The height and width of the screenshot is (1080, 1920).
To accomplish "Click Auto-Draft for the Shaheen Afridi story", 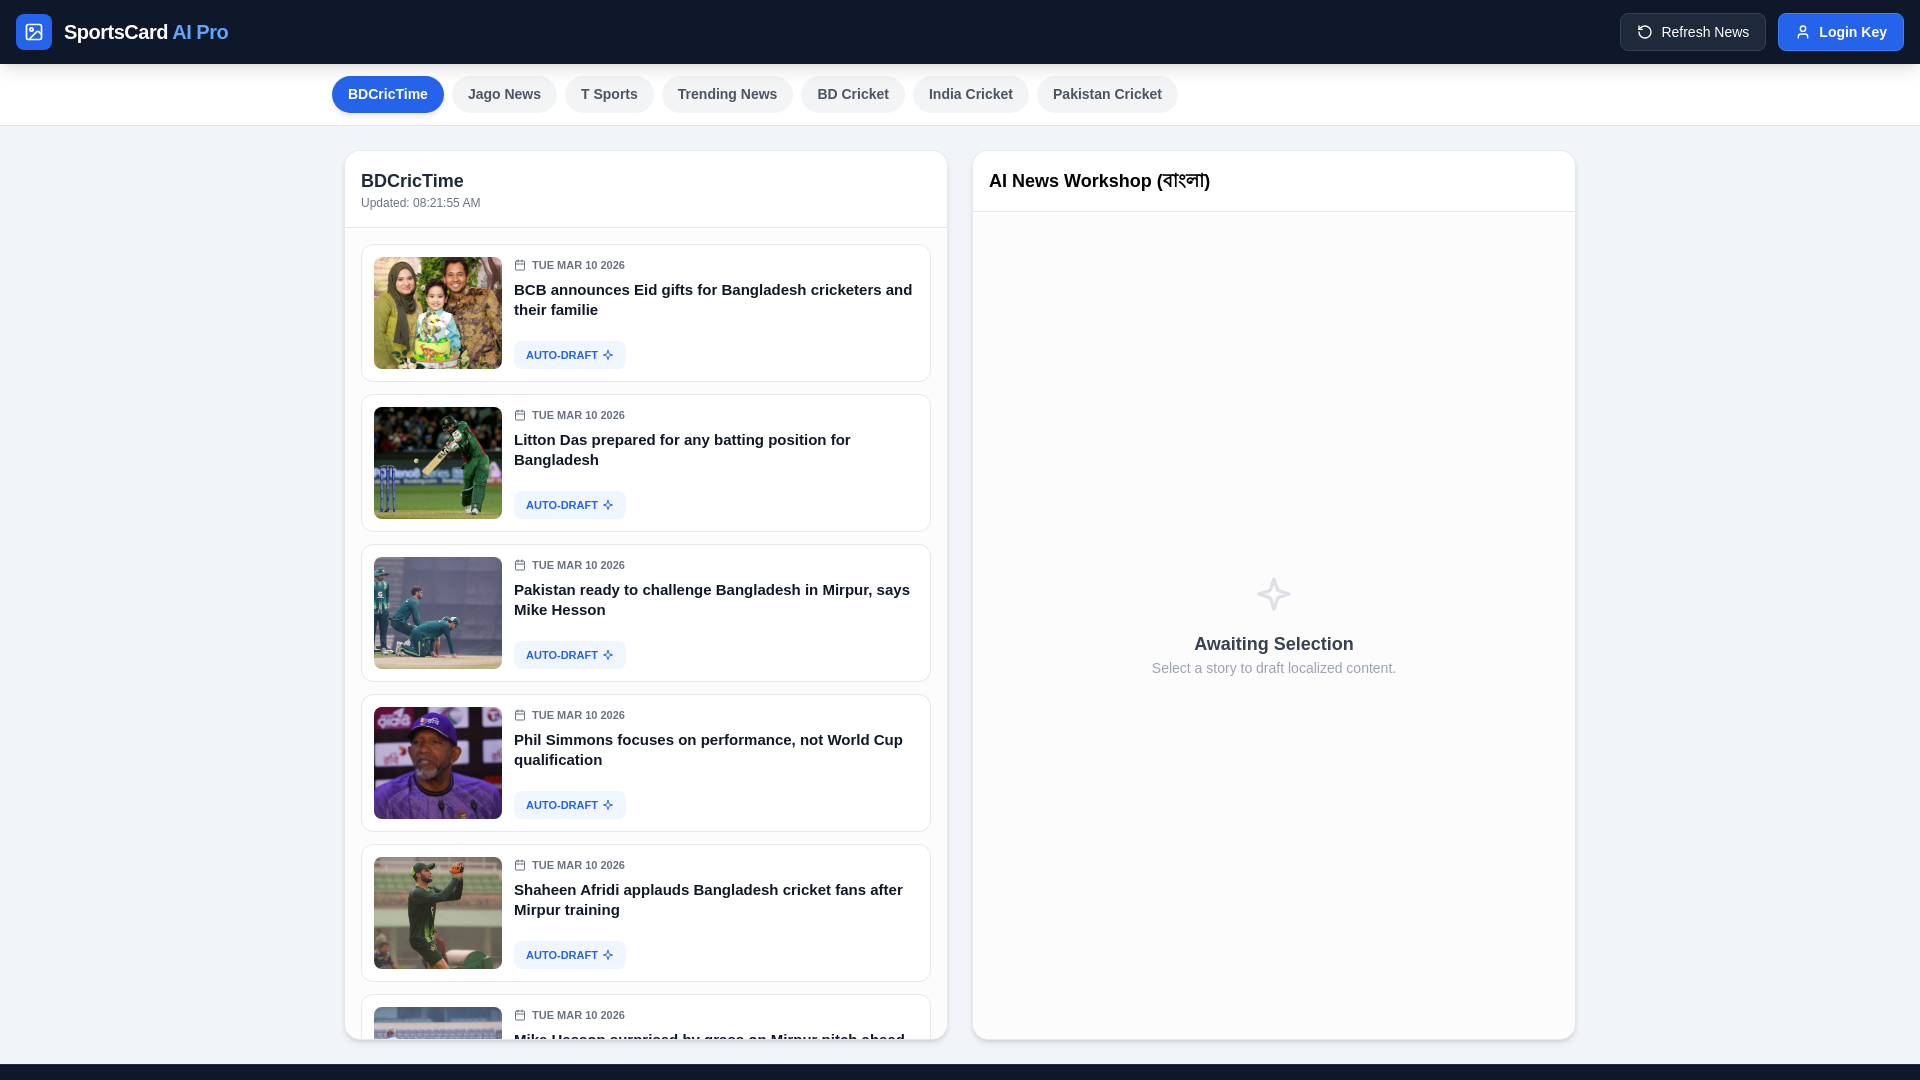I will [570, 955].
